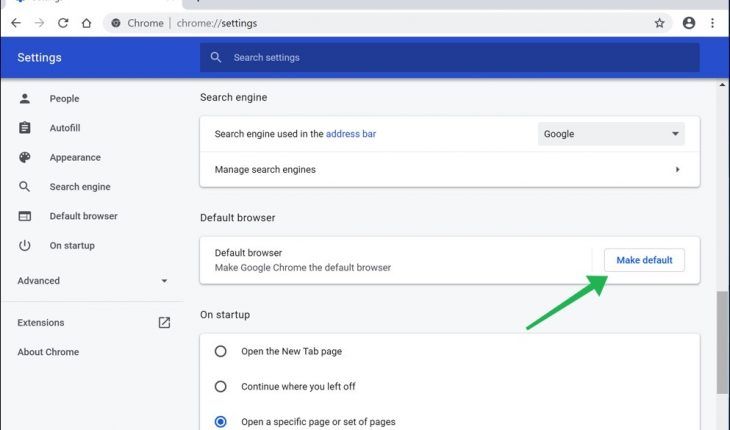Click the On startup power icon
Screen dimensions: 730x430
(x=25, y=245)
